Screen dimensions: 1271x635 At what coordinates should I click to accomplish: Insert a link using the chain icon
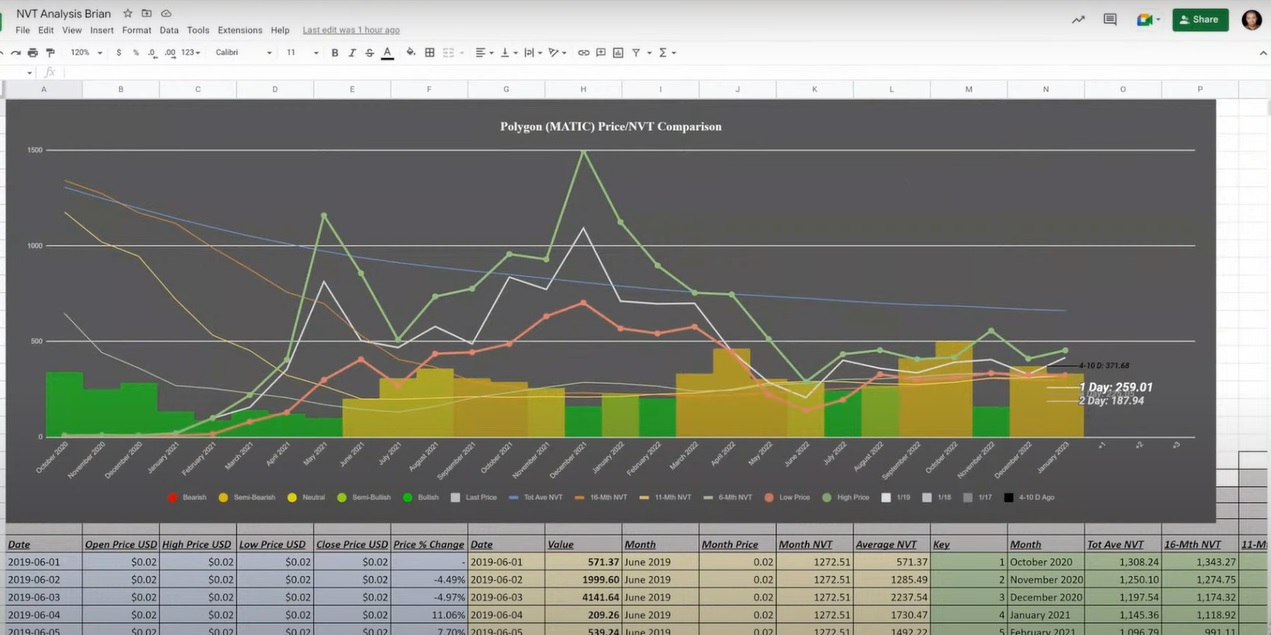tap(584, 52)
